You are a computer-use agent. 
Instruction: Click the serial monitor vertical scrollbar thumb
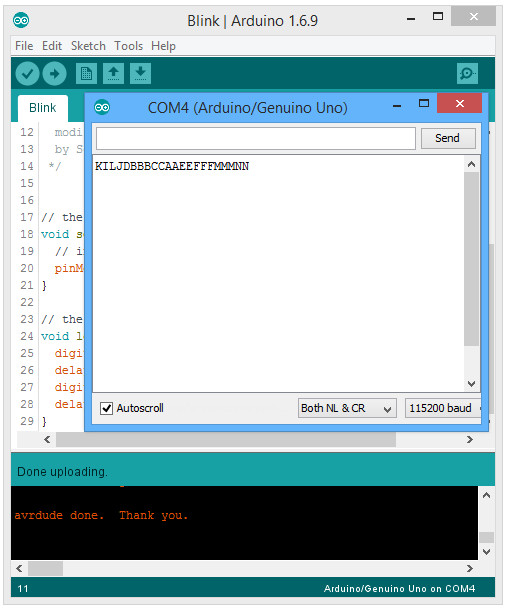[x=472, y=258]
